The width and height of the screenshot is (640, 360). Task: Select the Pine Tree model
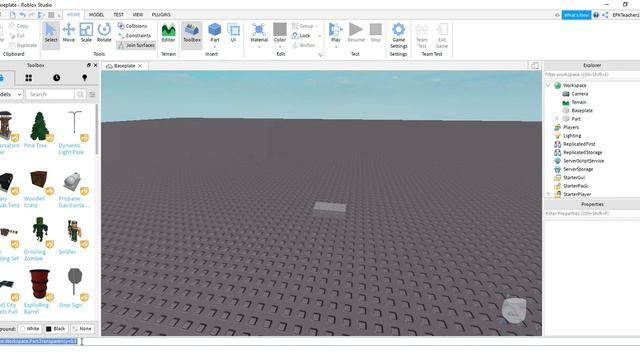coord(40,129)
